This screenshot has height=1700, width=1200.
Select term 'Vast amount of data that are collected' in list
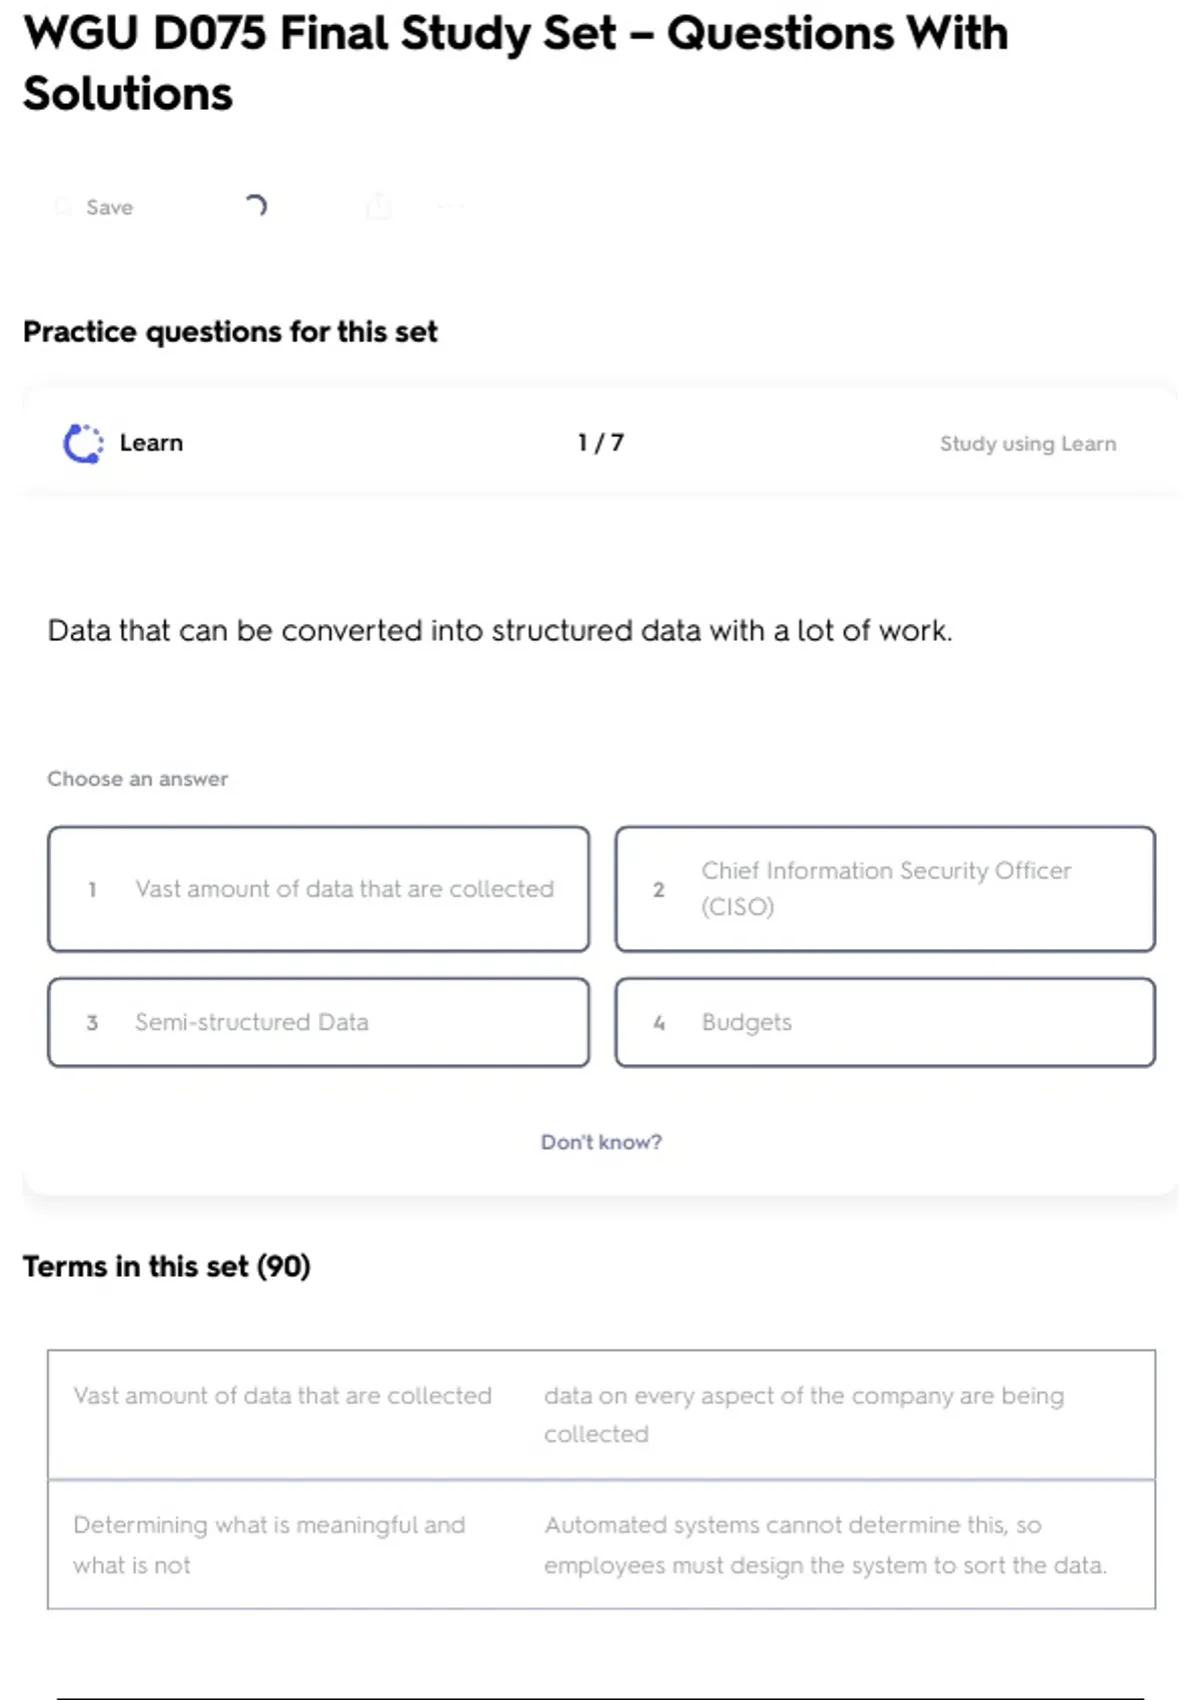282,1396
